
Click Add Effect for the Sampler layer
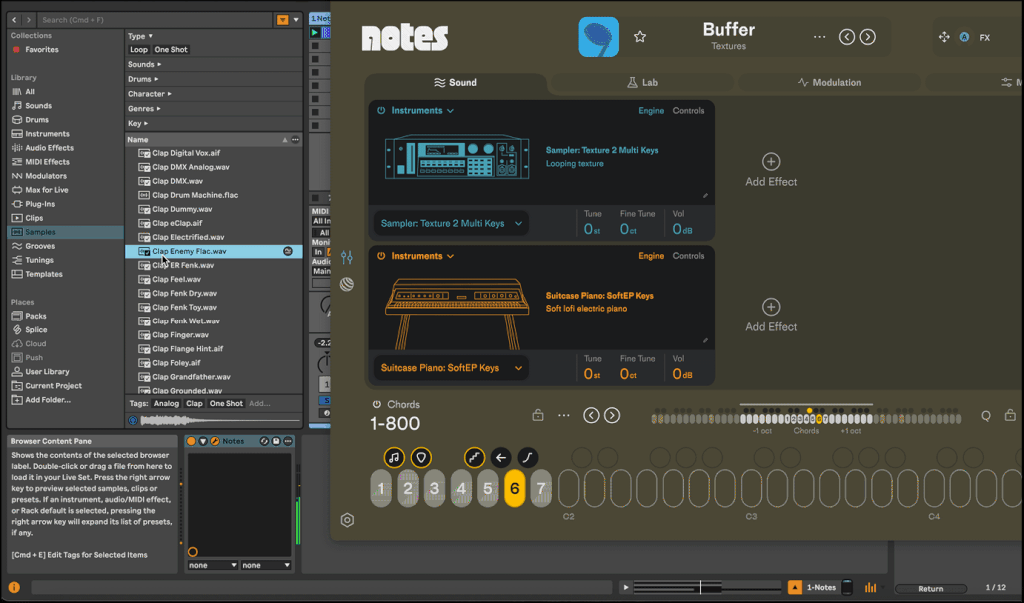tap(771, 170)
